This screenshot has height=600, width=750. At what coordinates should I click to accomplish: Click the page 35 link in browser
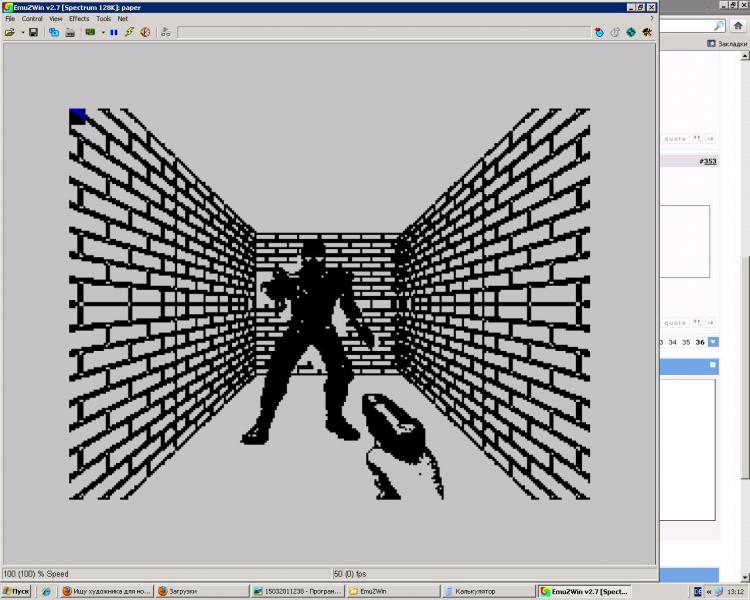pyautogui.click(x=686, y=342)
